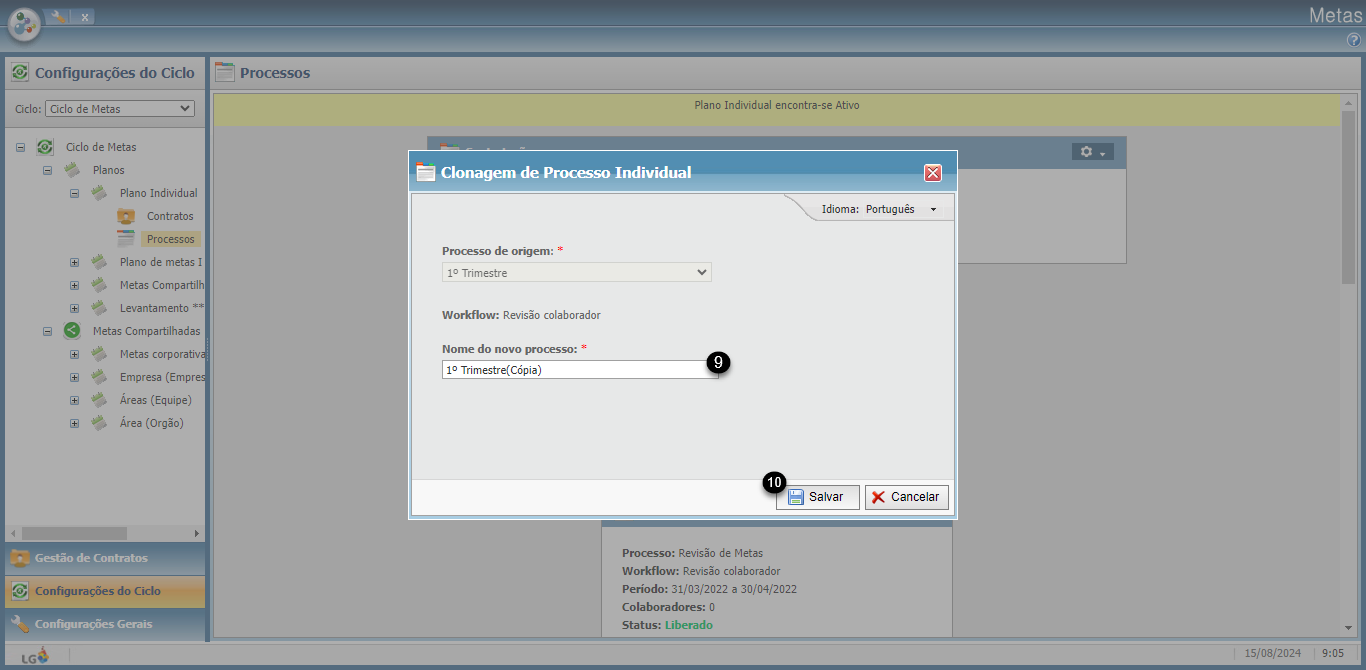Click the Clonagem dialog title icon
This screenshot has height=670, width=1366.
[x=426, y=172]
